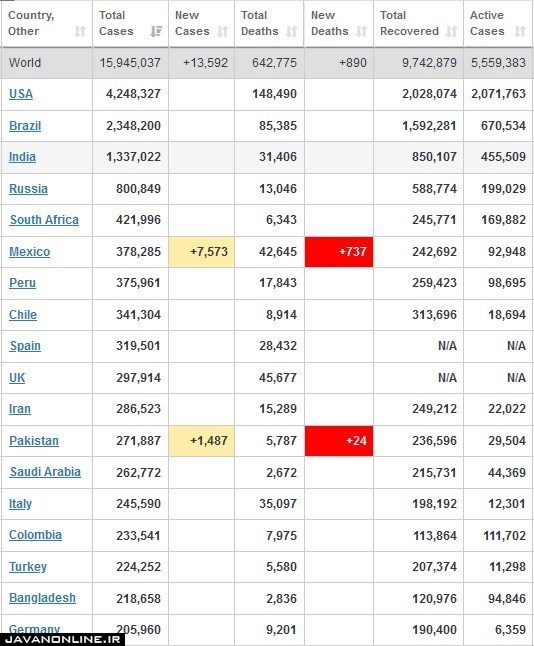The height and width of the screenshot is (646, 534).
Task: Open the USA country link
Action: point(21,94)
